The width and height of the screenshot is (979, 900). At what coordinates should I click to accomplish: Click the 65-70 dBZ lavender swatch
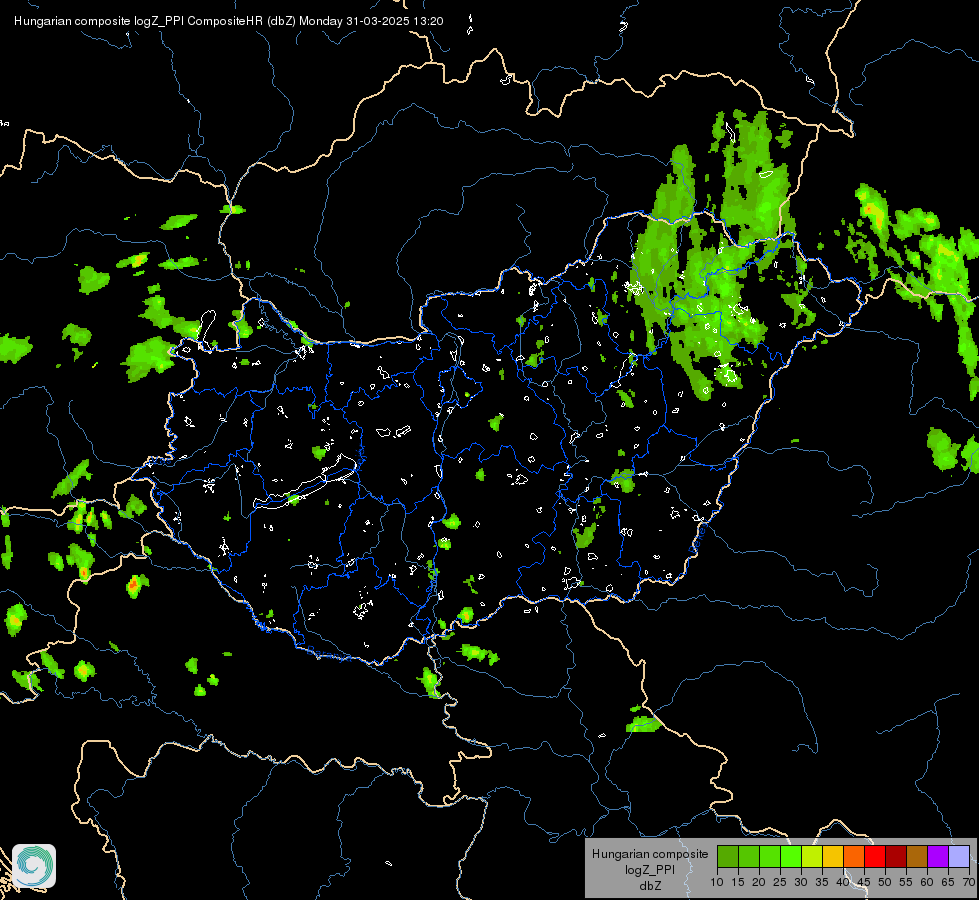pyautogui.click(x=959, y=856)
